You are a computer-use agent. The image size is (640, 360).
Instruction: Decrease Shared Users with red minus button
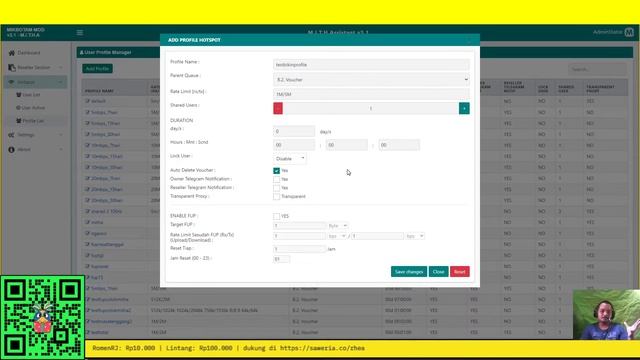278,108
